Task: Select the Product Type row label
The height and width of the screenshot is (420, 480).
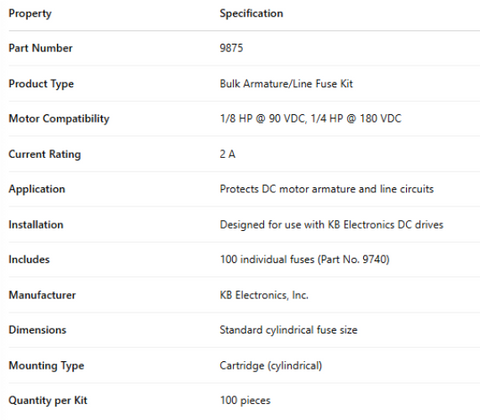Action: pos(41,84)
